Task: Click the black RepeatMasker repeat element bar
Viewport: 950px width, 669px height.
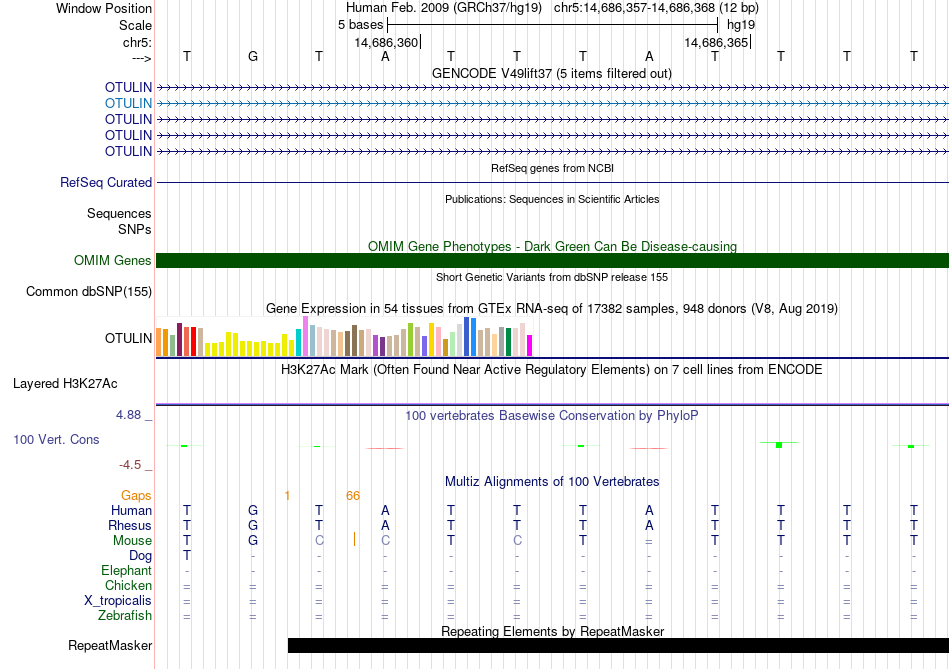Action: (618, 645)
